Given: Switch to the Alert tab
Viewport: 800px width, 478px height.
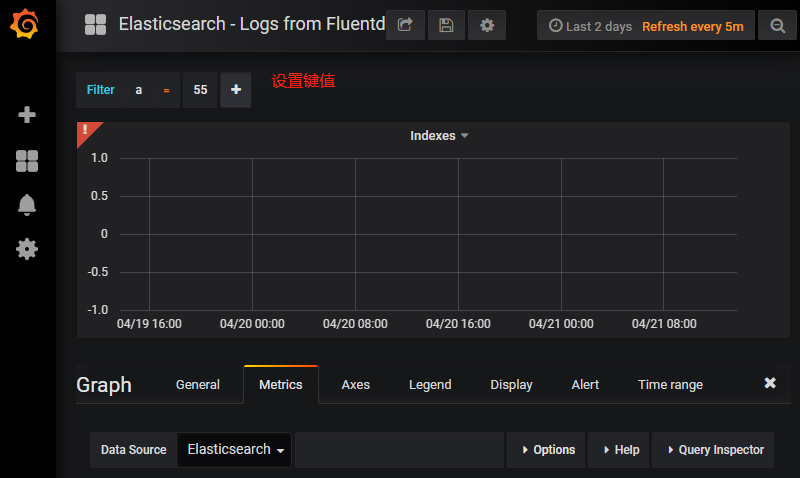Looking at the screenshot, I should pyautogui.click(x=585, y=385).
